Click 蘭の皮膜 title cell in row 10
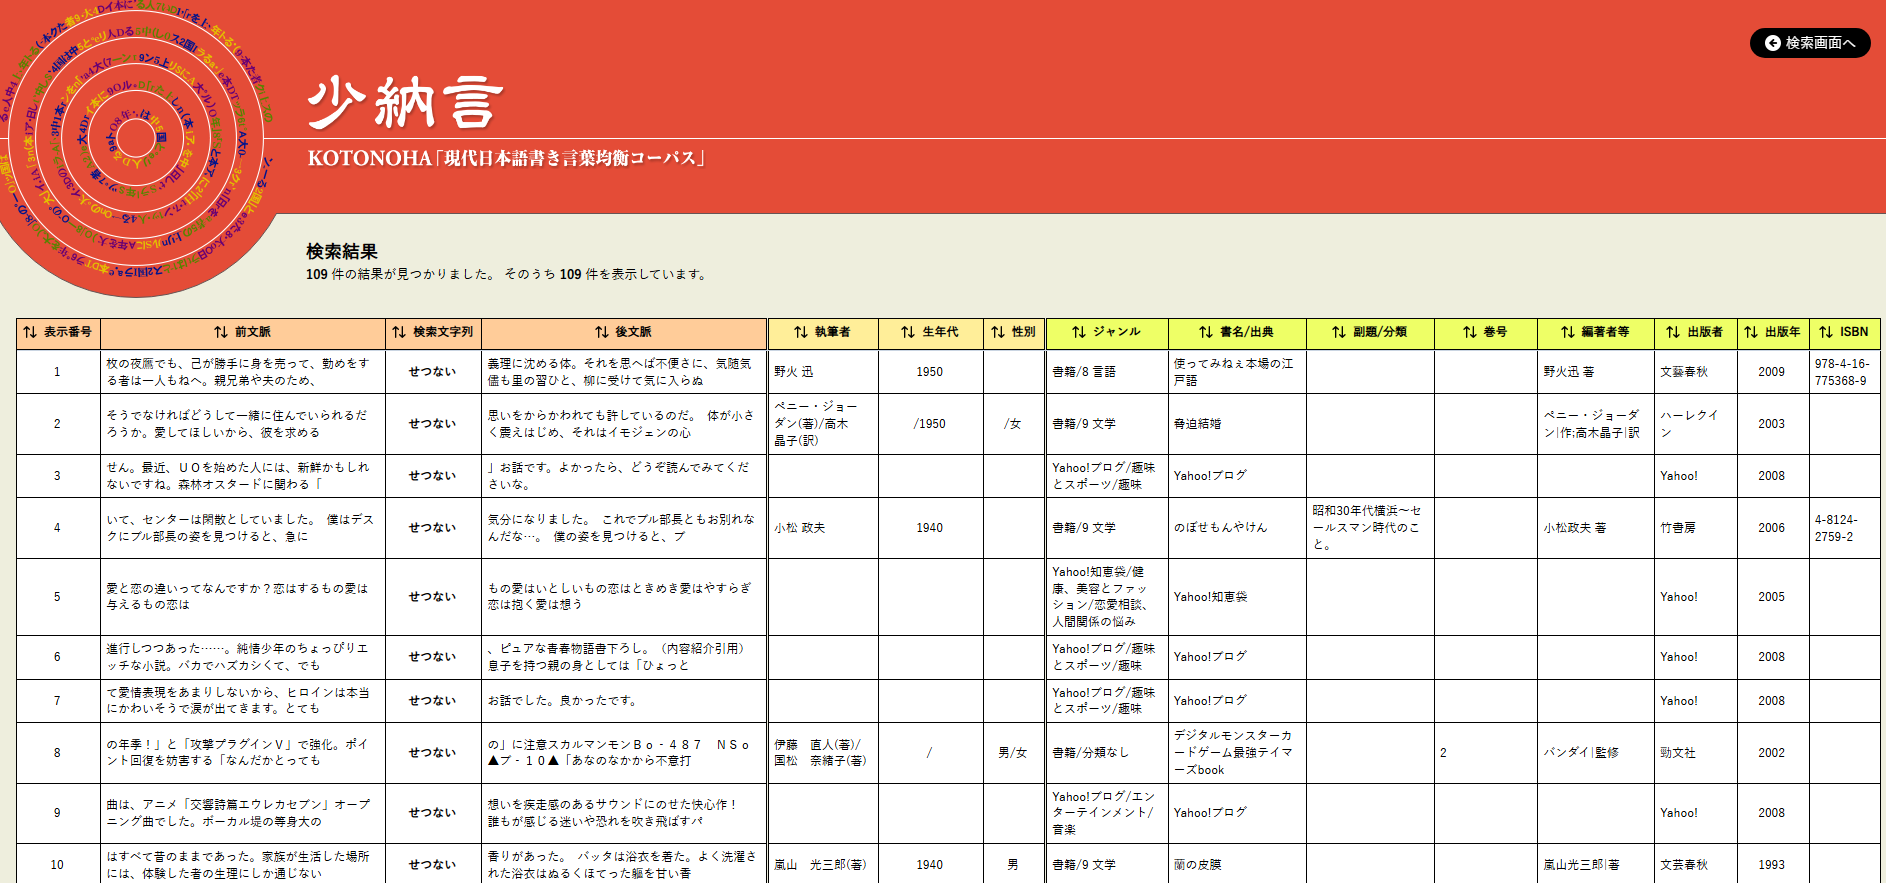Screen dimensions: 1886x883 coord(1237,865)
